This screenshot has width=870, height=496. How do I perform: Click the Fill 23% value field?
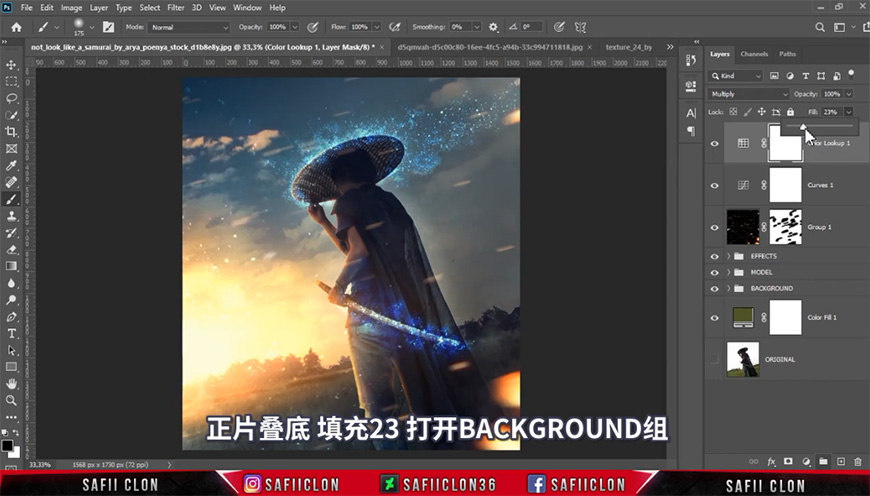pyautogui.click(x=832, y=112)
